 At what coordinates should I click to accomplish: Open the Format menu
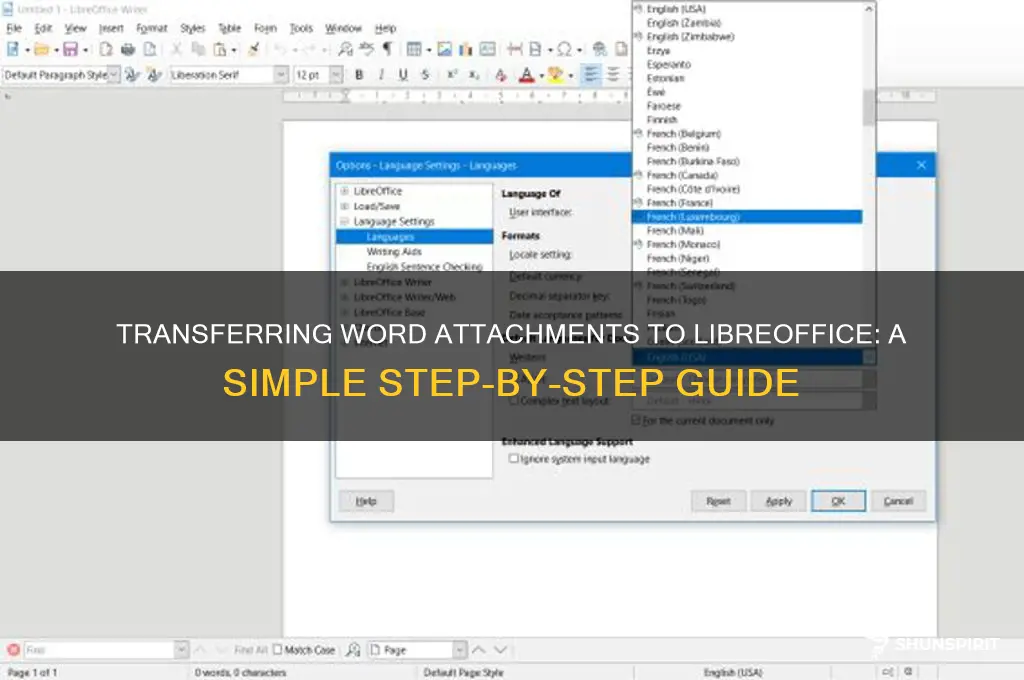click(x=152, y=28)
